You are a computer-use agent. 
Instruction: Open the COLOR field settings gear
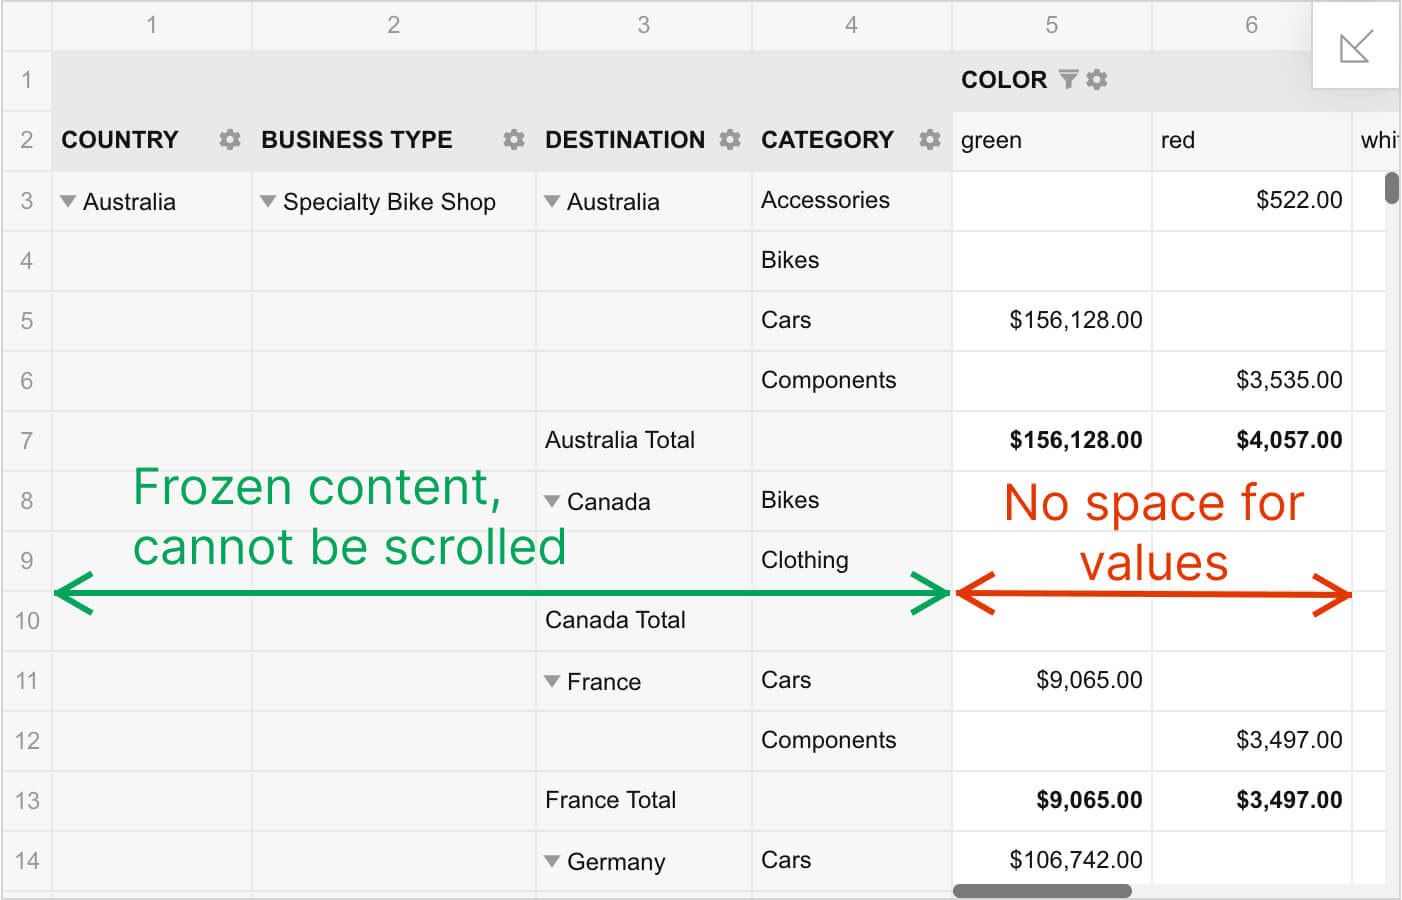pos(1097,79)
